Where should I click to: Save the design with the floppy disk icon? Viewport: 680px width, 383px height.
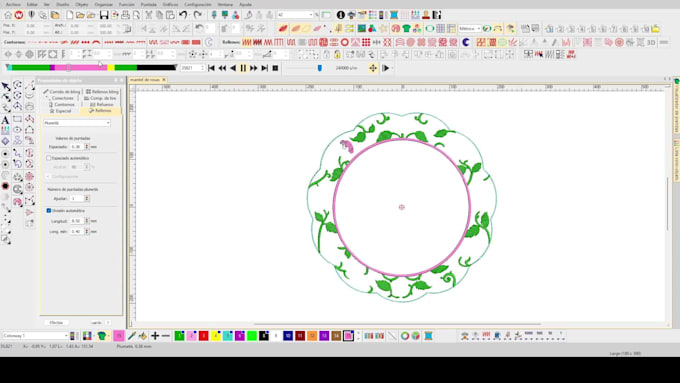click(x=104, y=15)
